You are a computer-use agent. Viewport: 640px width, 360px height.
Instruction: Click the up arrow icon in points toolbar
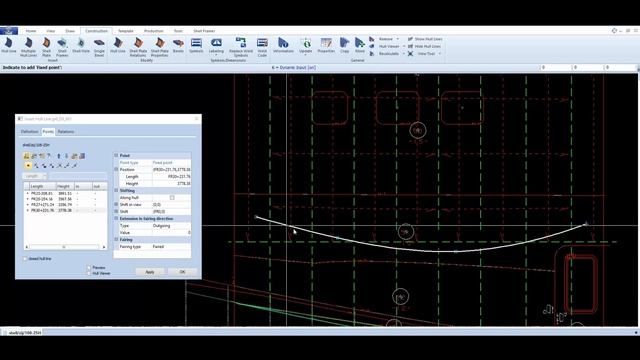(58, 156)
